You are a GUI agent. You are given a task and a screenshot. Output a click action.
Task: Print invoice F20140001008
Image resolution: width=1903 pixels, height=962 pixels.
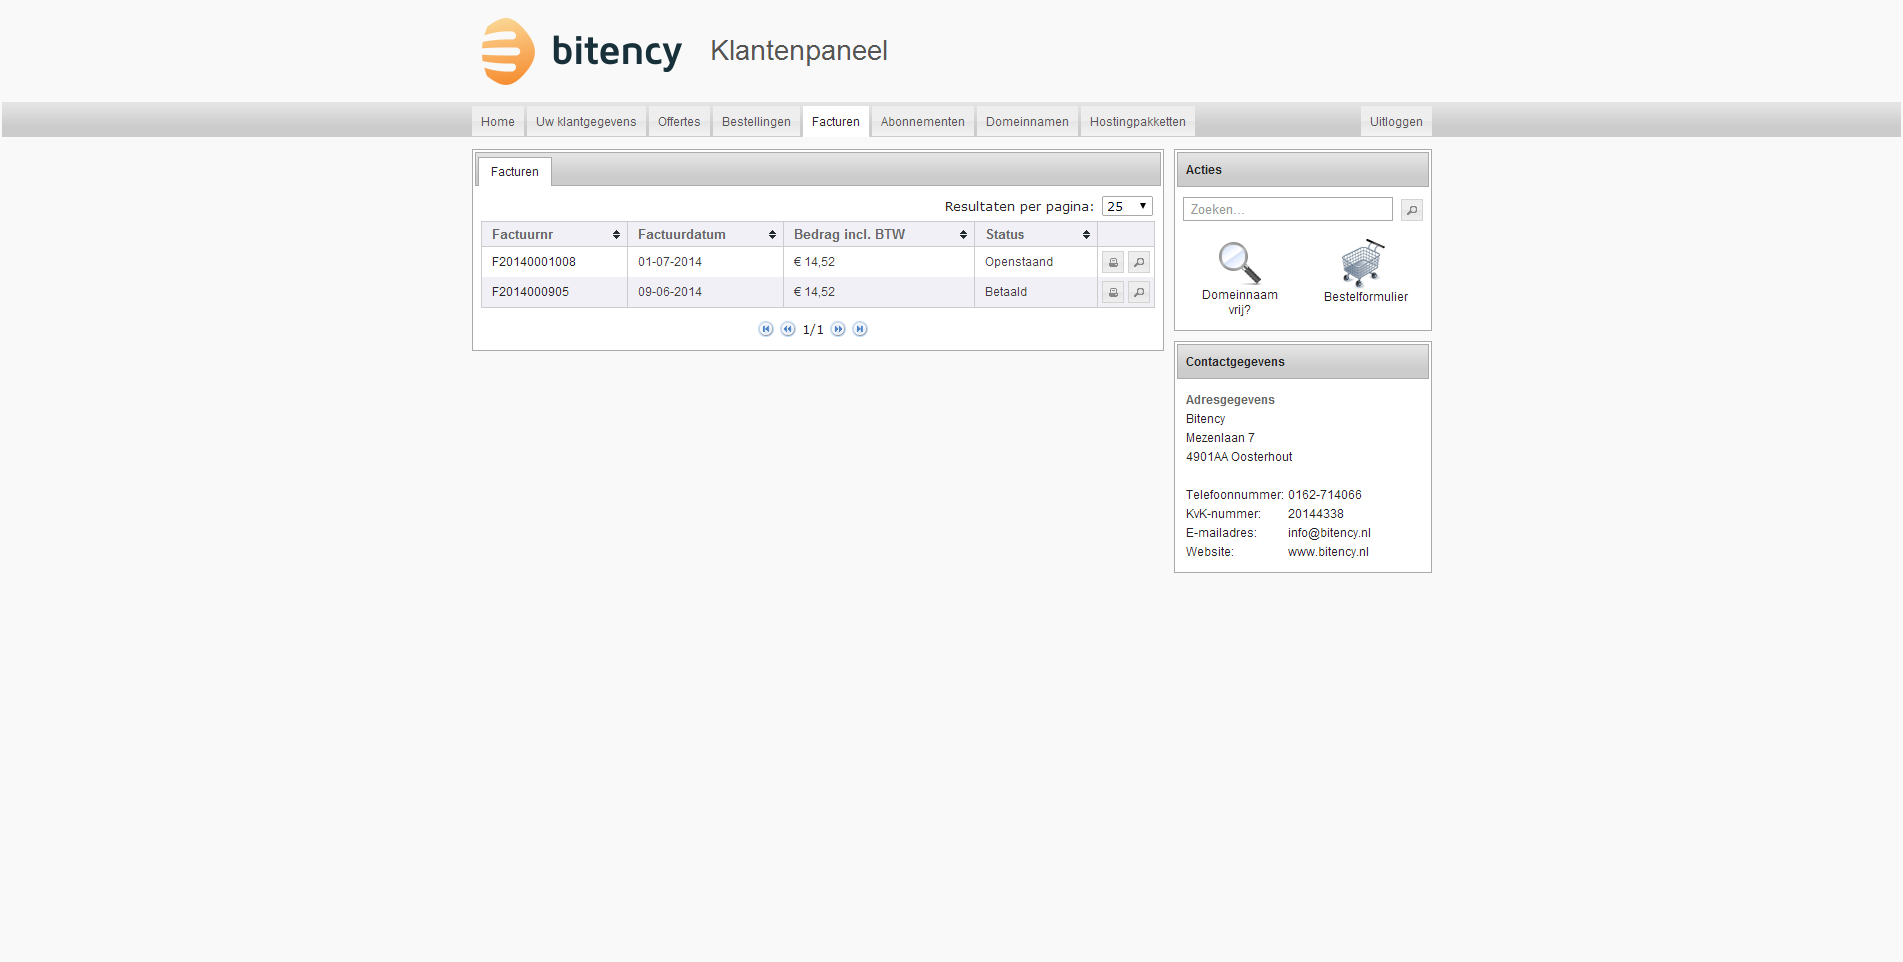coord(1112,263)
